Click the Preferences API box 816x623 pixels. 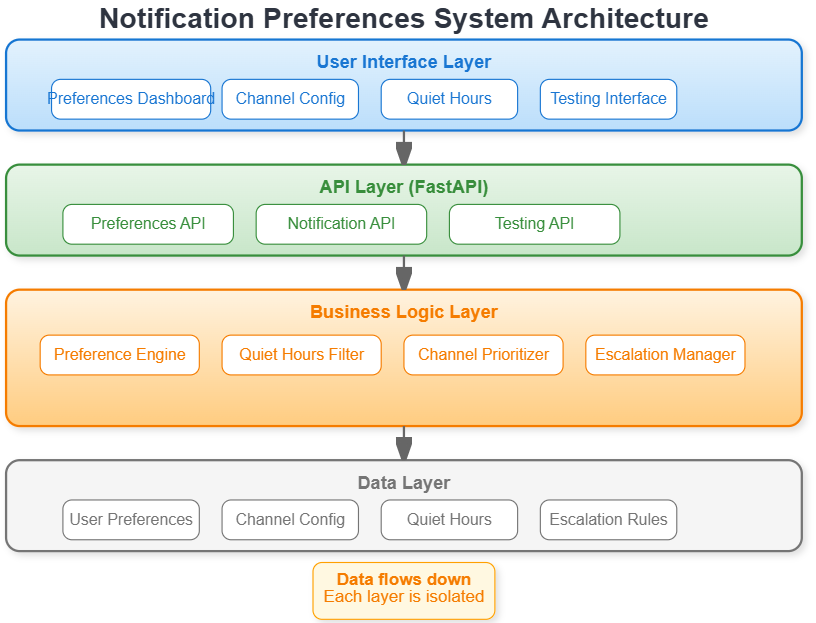[x=148, y=224]
